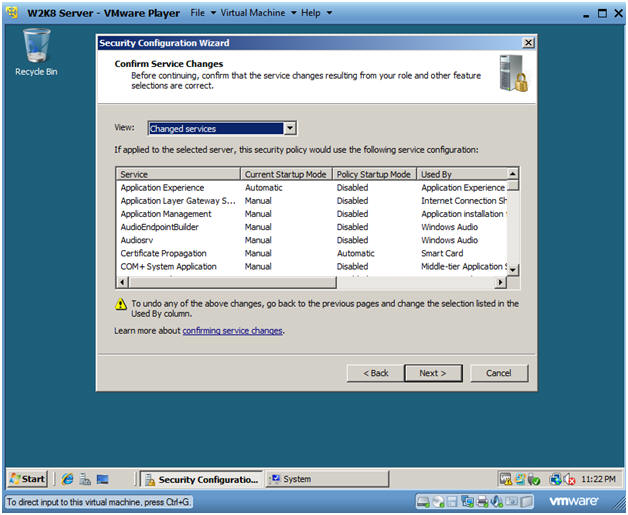Select the Audiosrv service row
This screenshot has height=515, width=628.
[x=312, y=240]
